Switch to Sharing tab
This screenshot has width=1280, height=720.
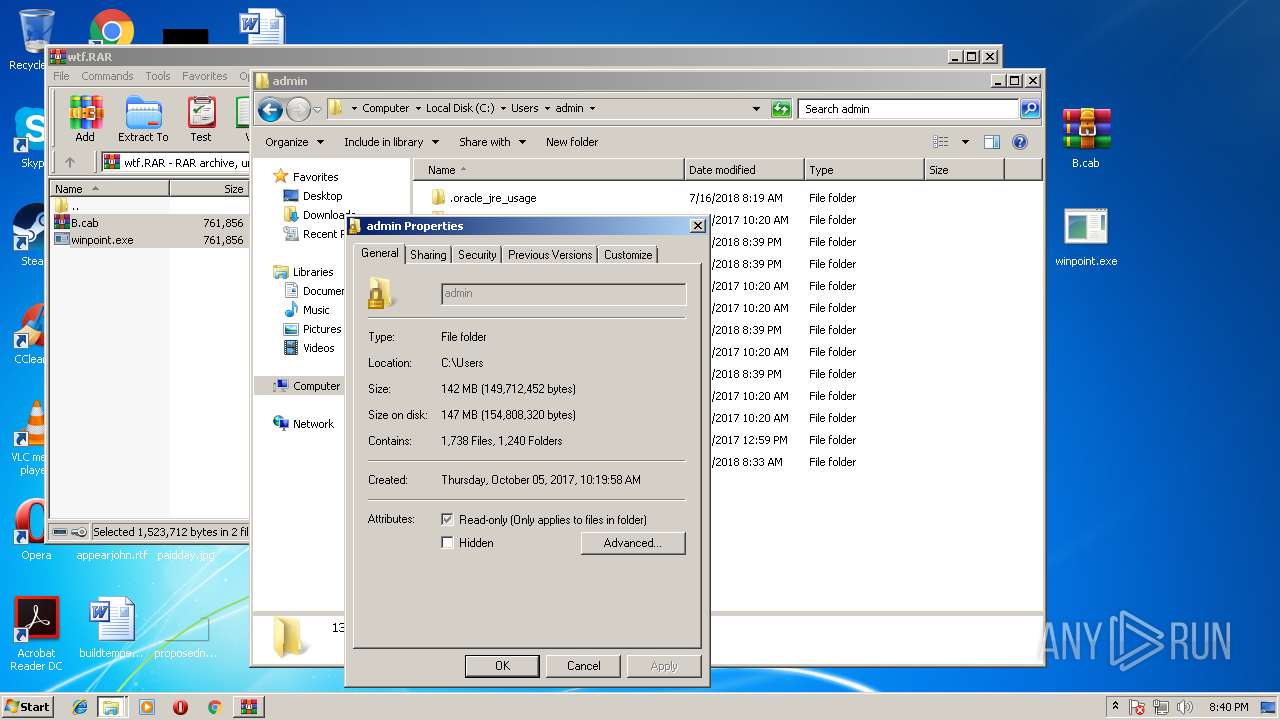(x=428, y=255)
